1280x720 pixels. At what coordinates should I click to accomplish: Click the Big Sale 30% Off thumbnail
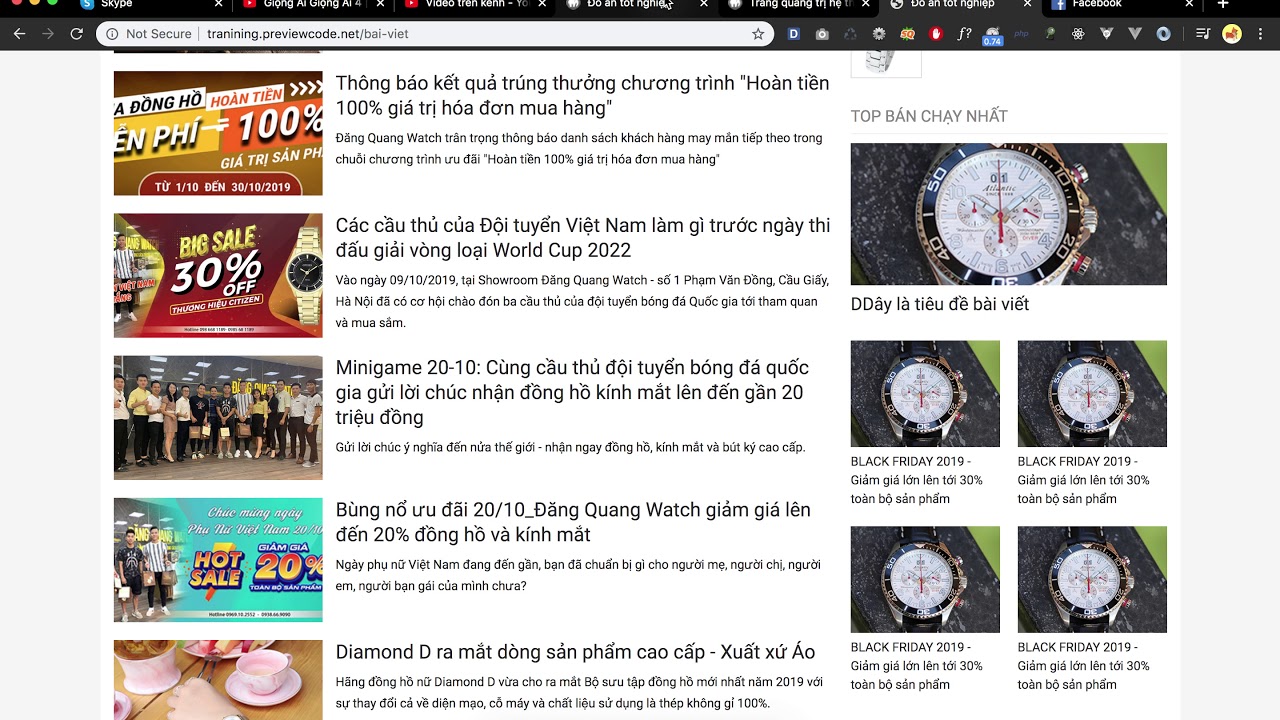point(218,275)
